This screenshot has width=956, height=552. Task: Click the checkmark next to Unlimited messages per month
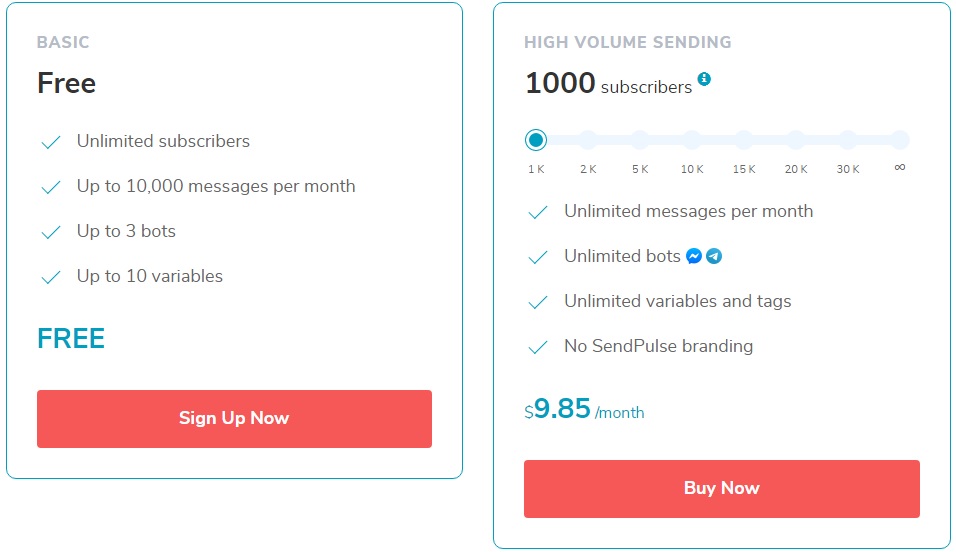[538, 212]
